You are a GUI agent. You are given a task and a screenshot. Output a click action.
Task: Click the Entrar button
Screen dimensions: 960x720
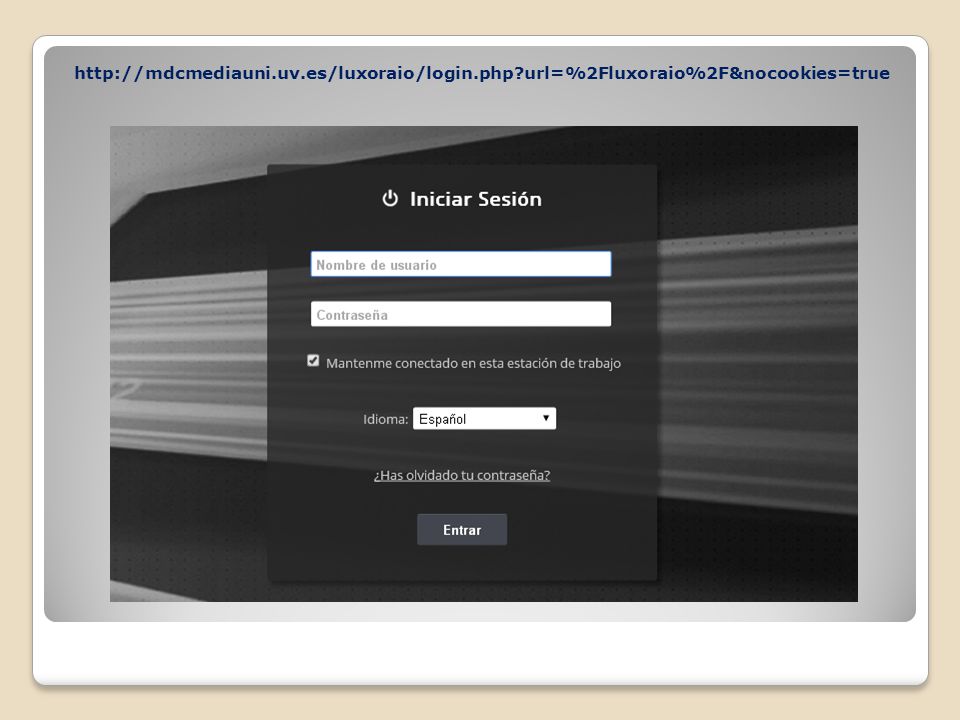coord(462,530)
